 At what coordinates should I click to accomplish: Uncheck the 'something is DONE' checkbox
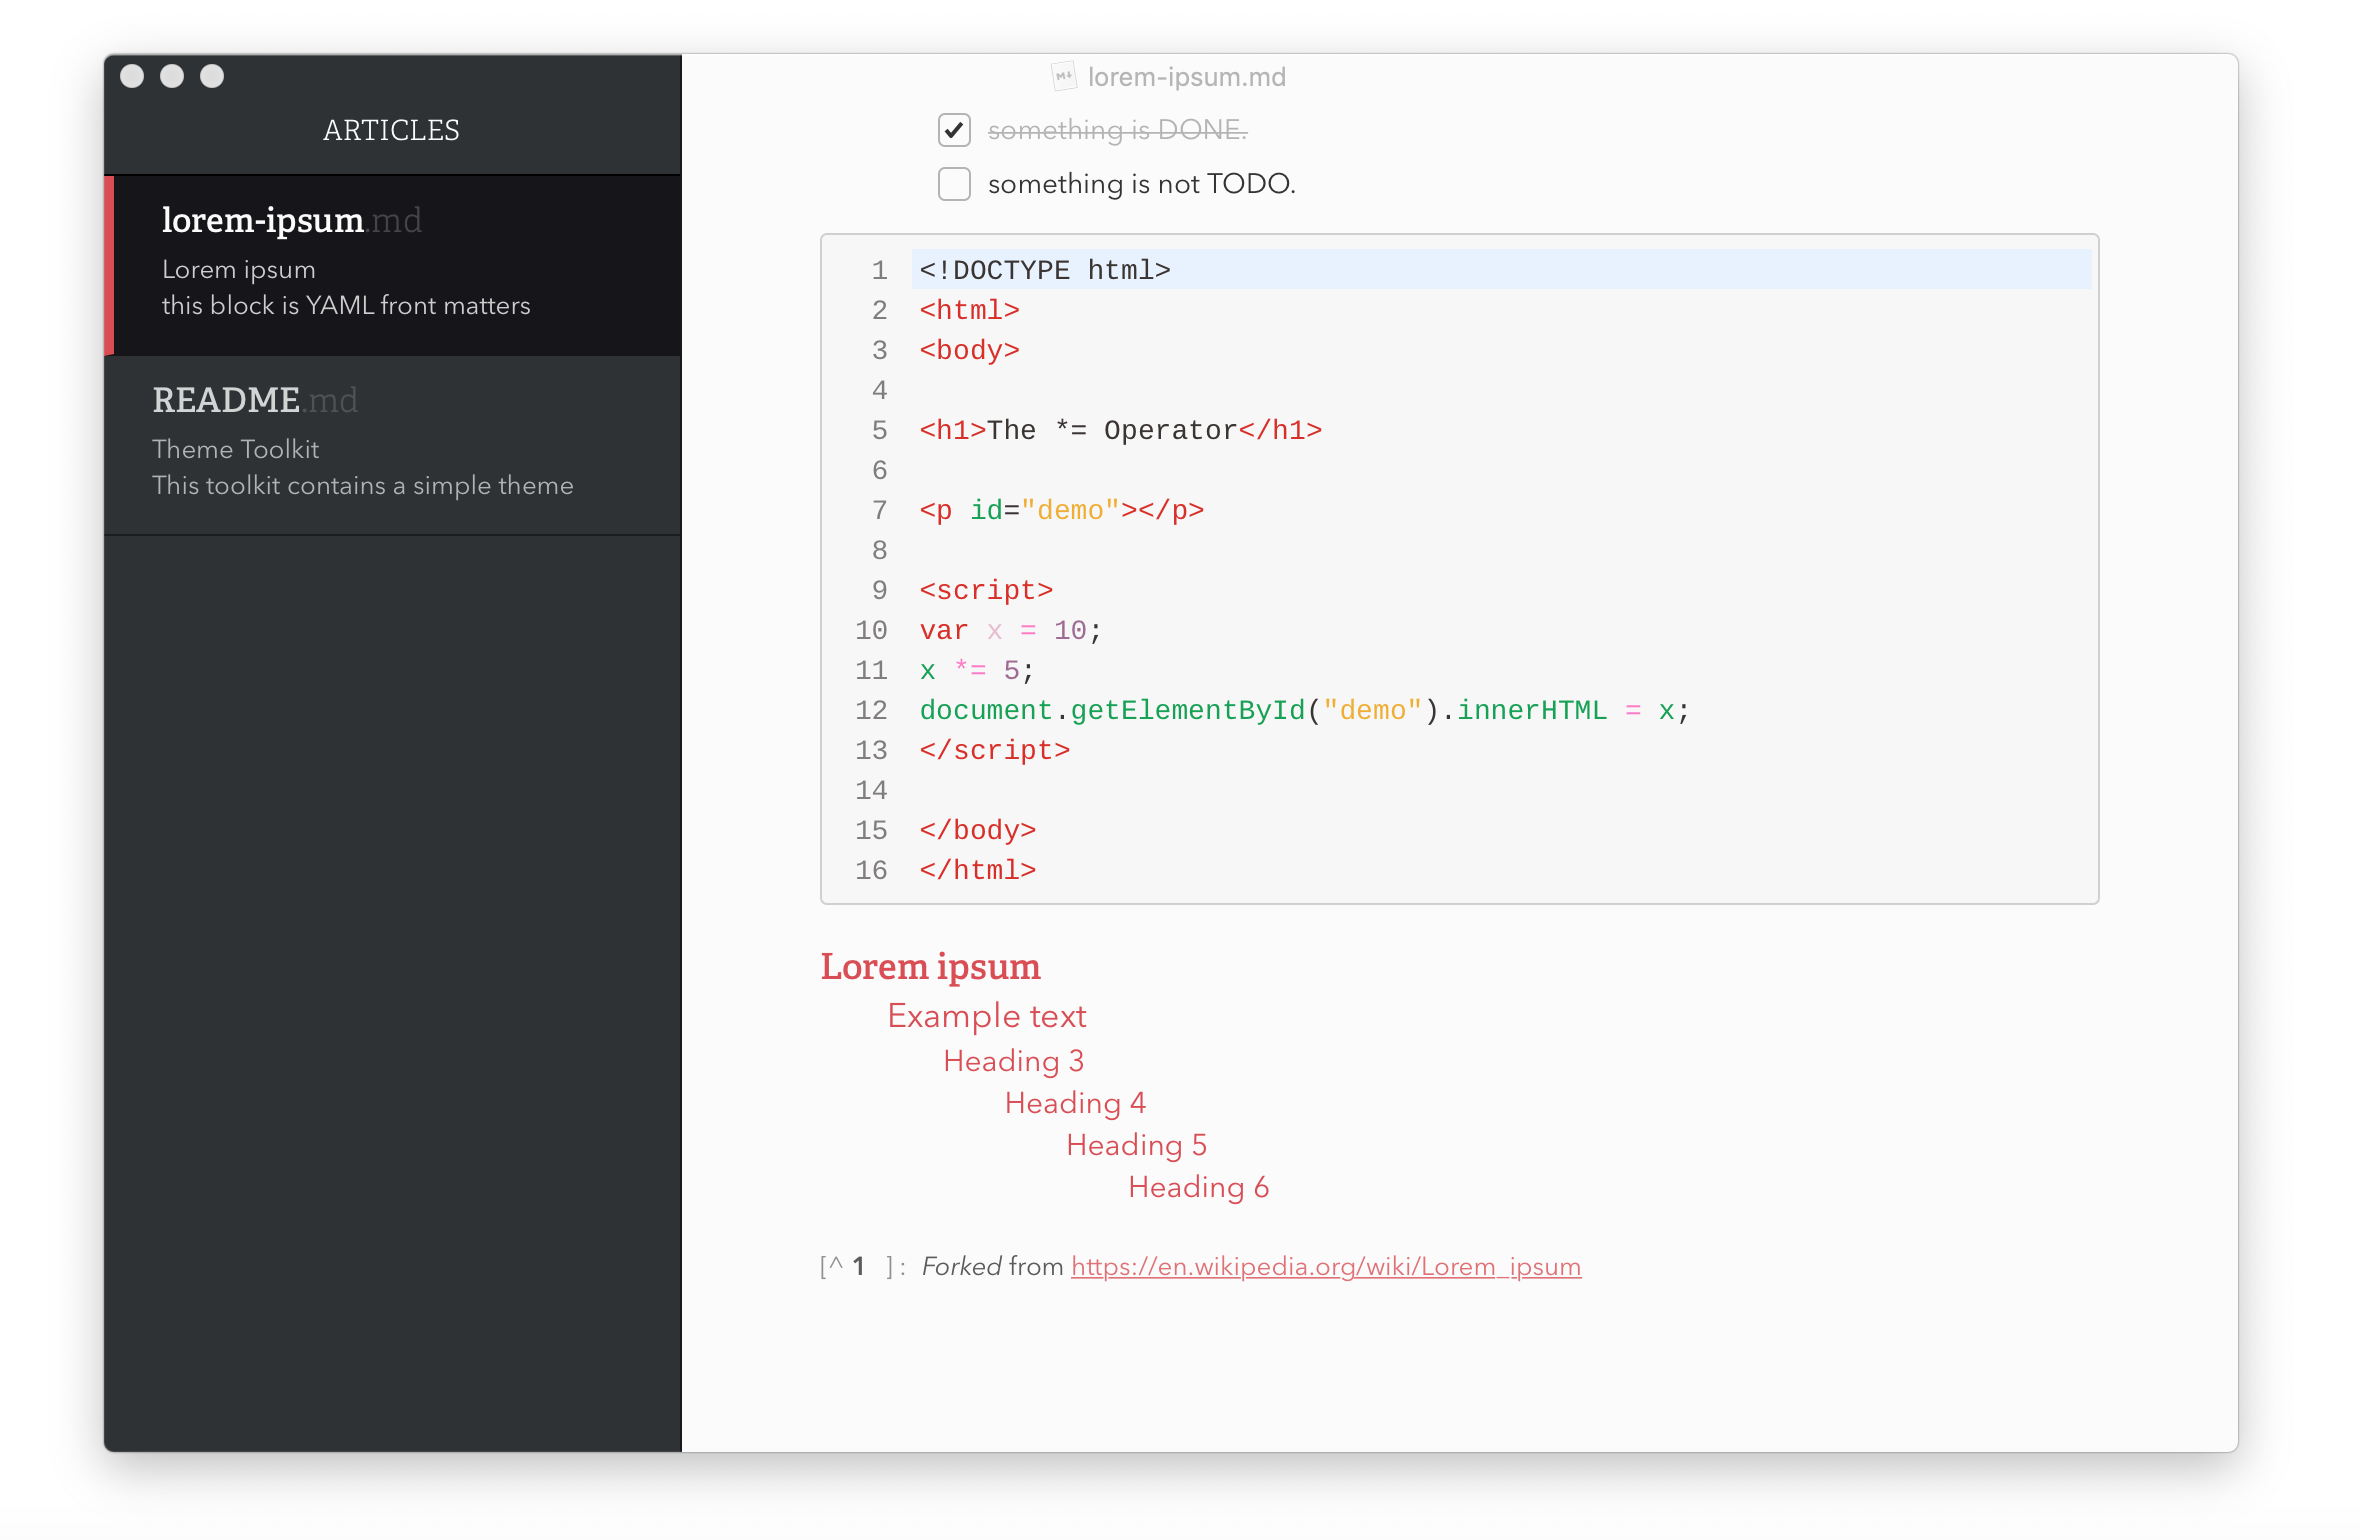pos(954,130)
